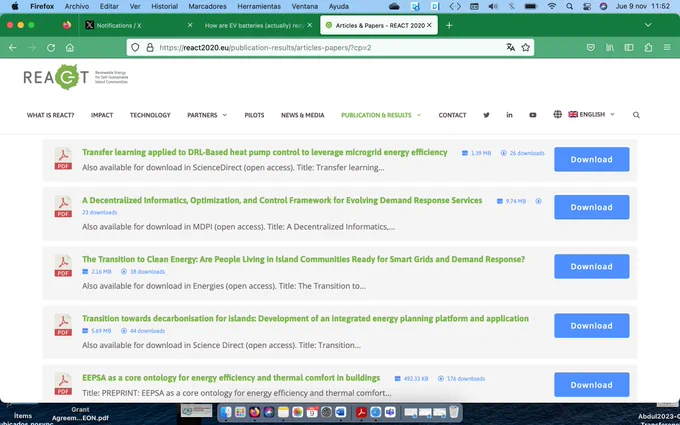Click the translate page icon in the address bar

tap(510, 48)
